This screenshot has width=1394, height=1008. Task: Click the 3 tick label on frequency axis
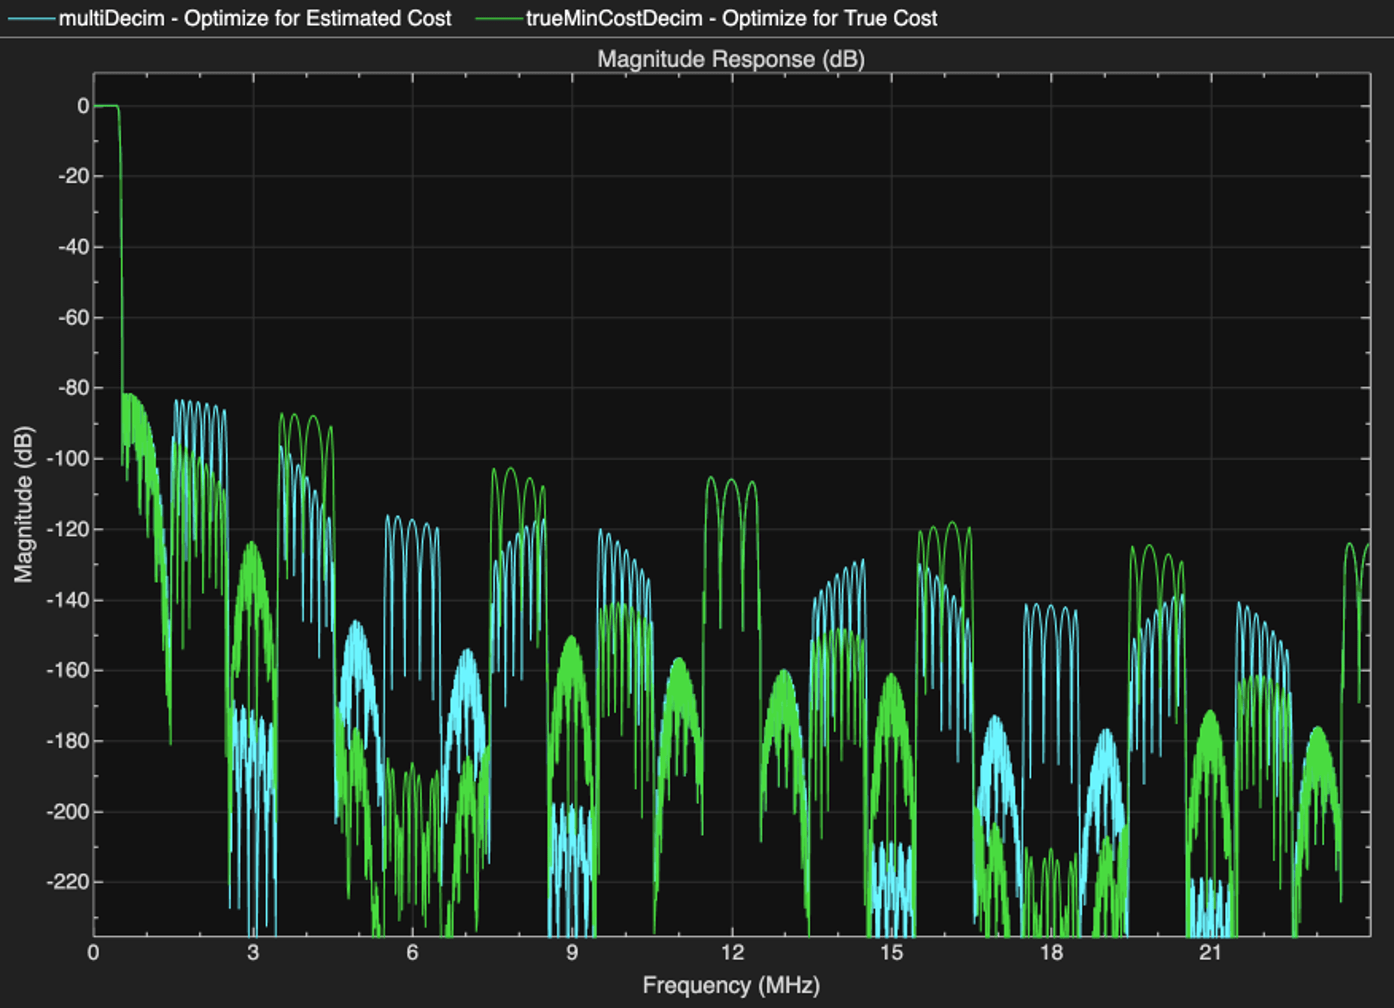tap(253, 952)
